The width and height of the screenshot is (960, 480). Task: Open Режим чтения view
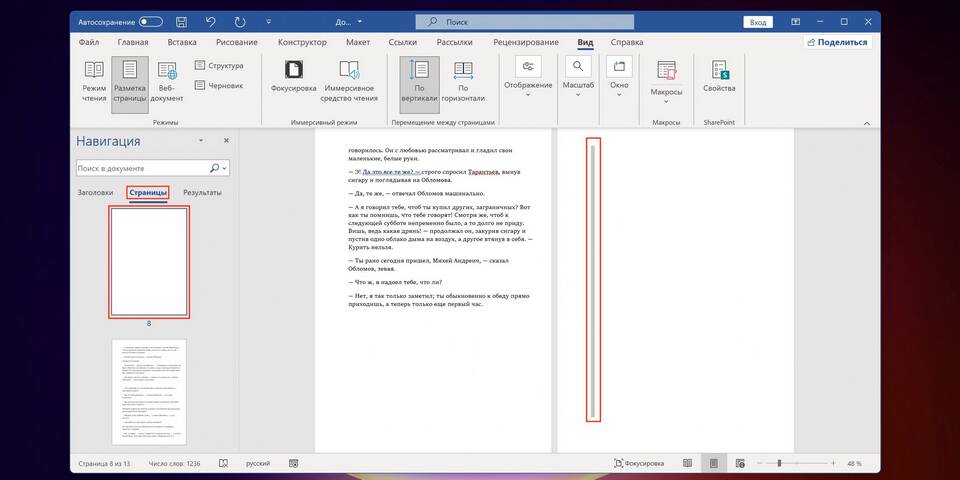click(x=94, y=80)
